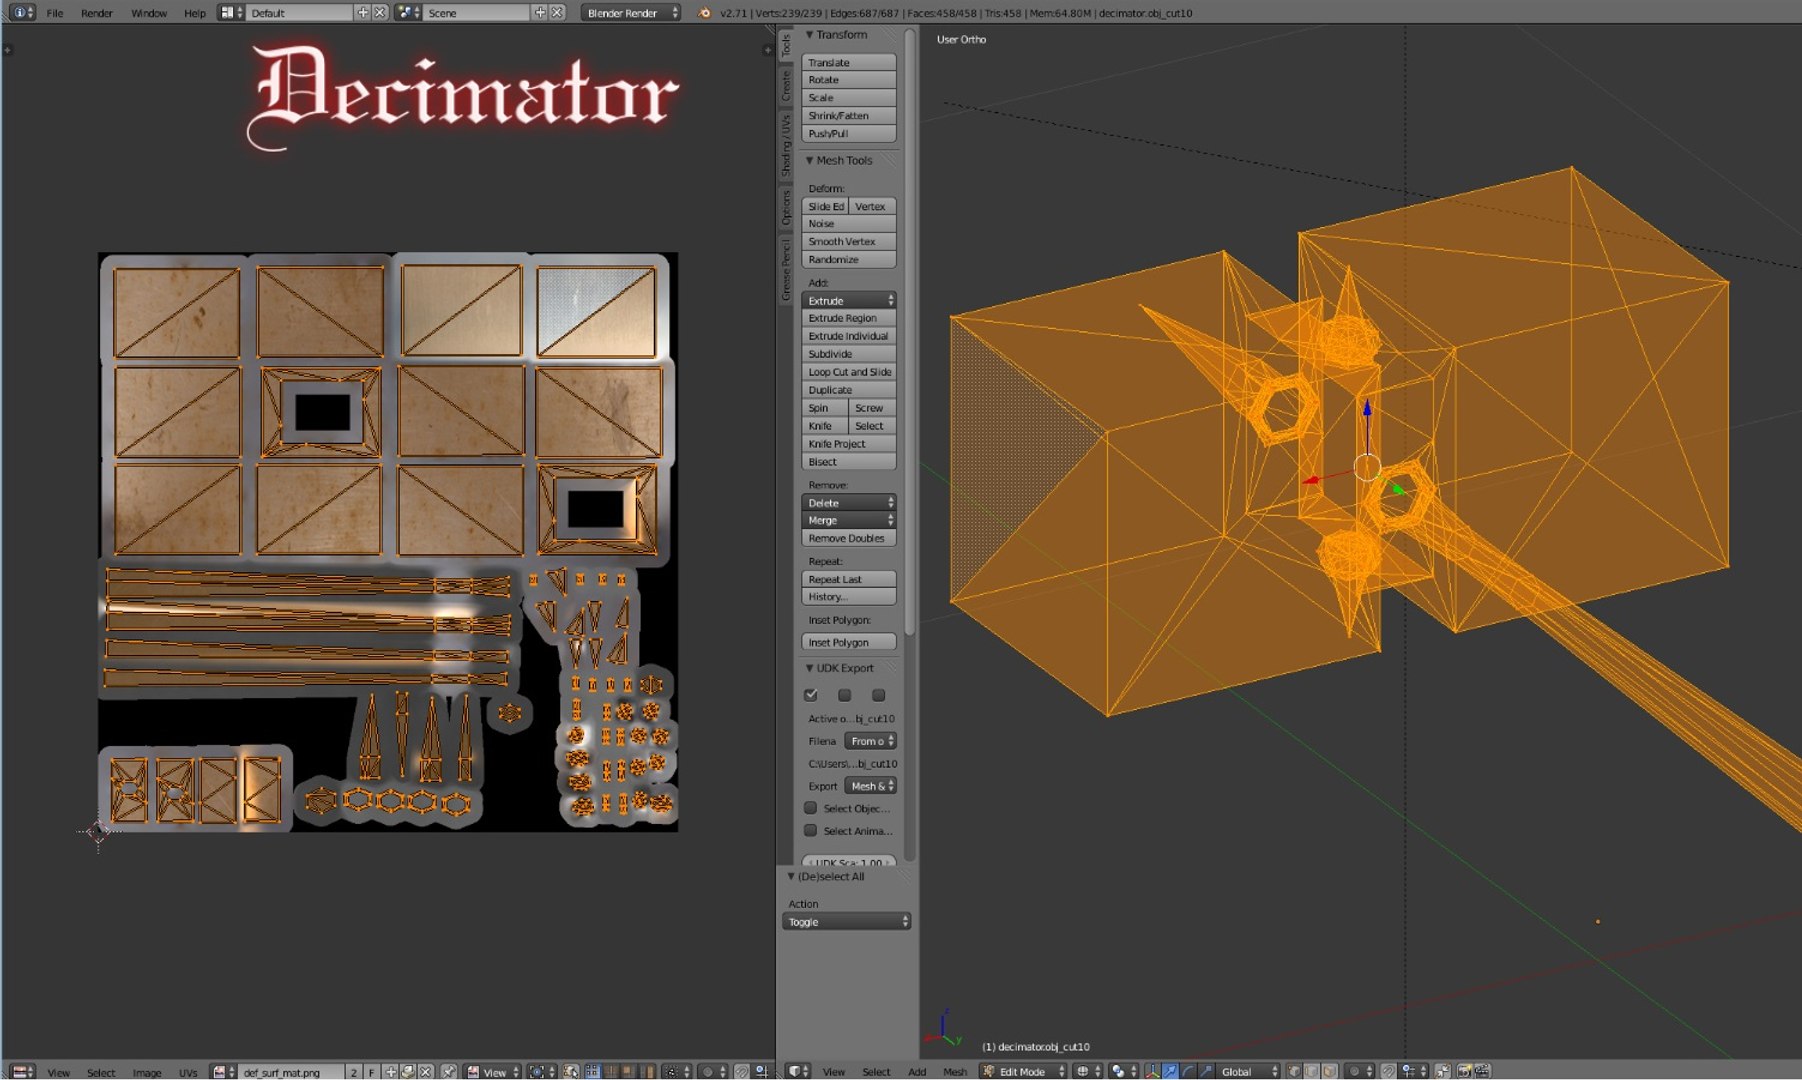Click OpenGL render image camera icon
Viewport: 1802px width, 1080px height.
[1464, 1071]
